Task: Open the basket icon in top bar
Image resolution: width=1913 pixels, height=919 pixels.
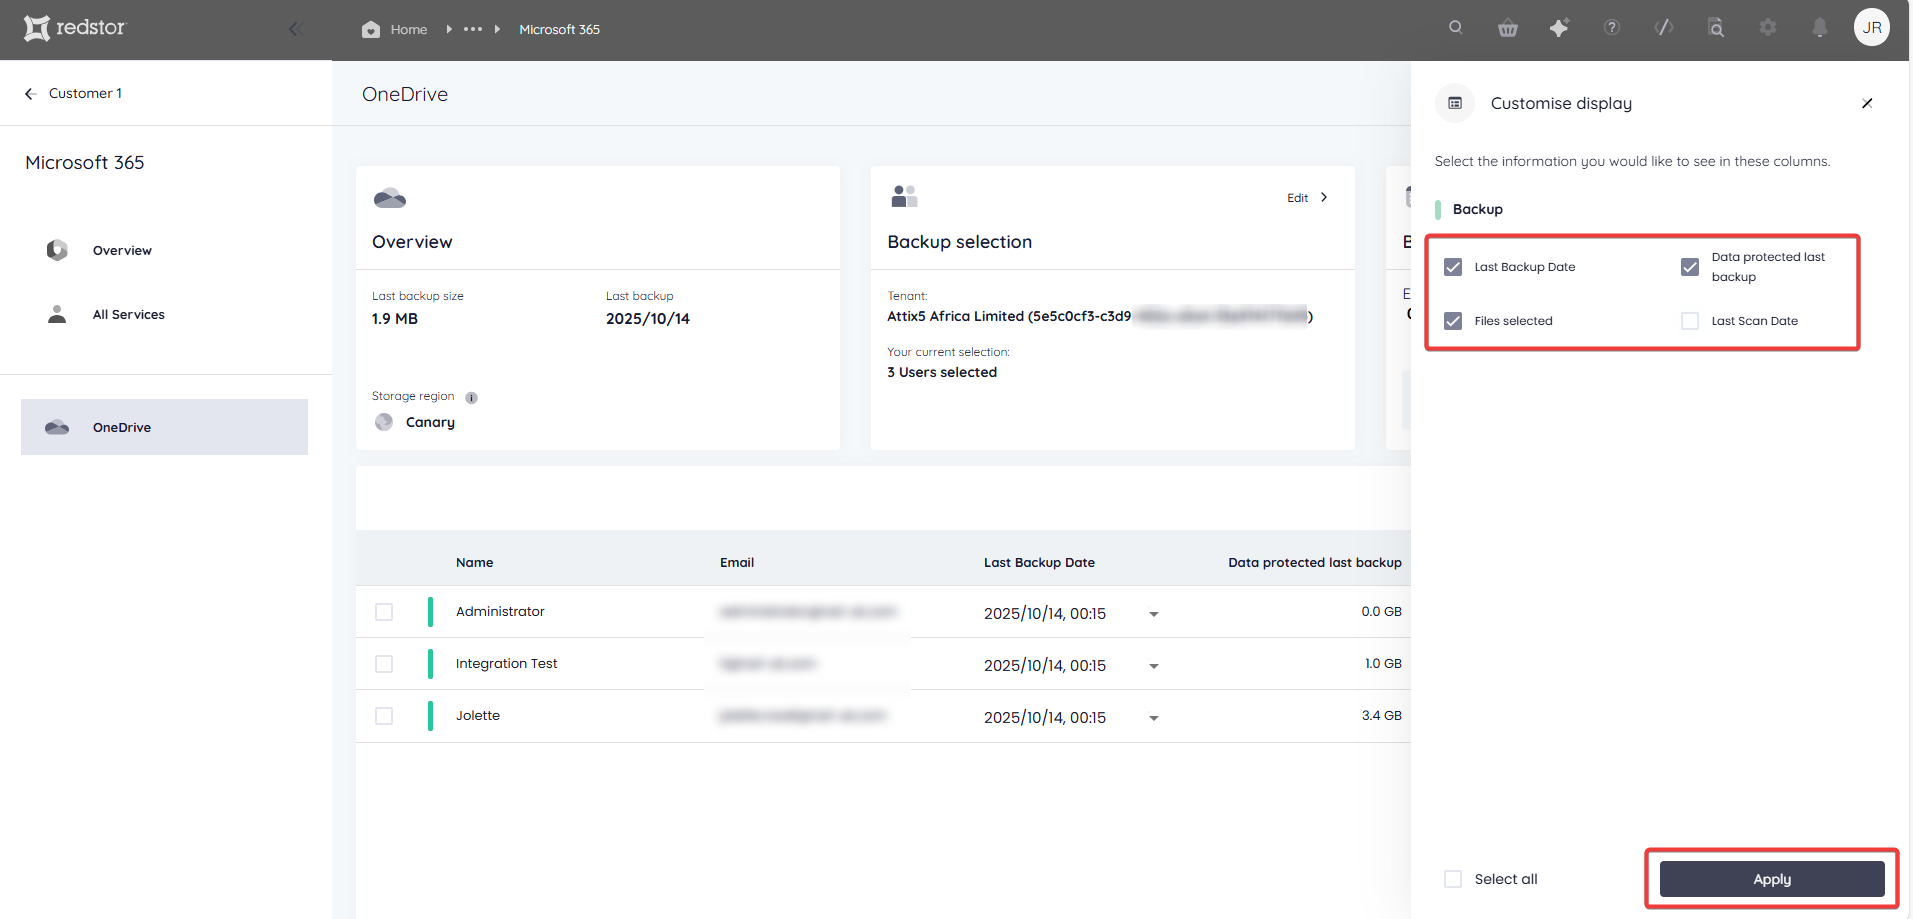Action: 1508,28
